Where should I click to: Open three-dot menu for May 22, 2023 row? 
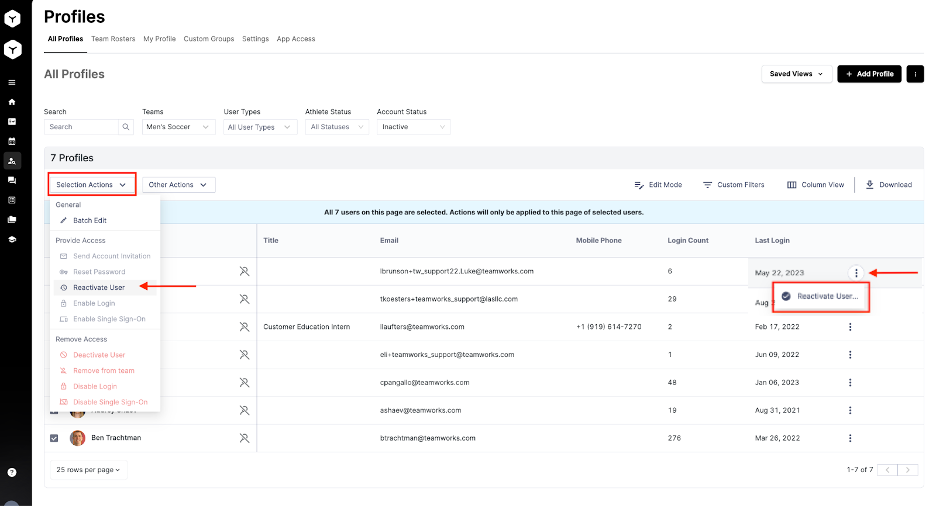tap(855, 272)
